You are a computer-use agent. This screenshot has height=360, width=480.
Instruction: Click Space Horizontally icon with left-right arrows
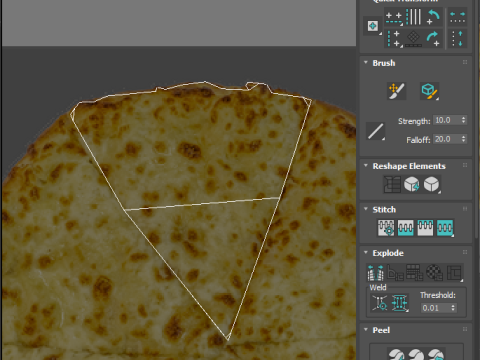click(x=457, y=17)
